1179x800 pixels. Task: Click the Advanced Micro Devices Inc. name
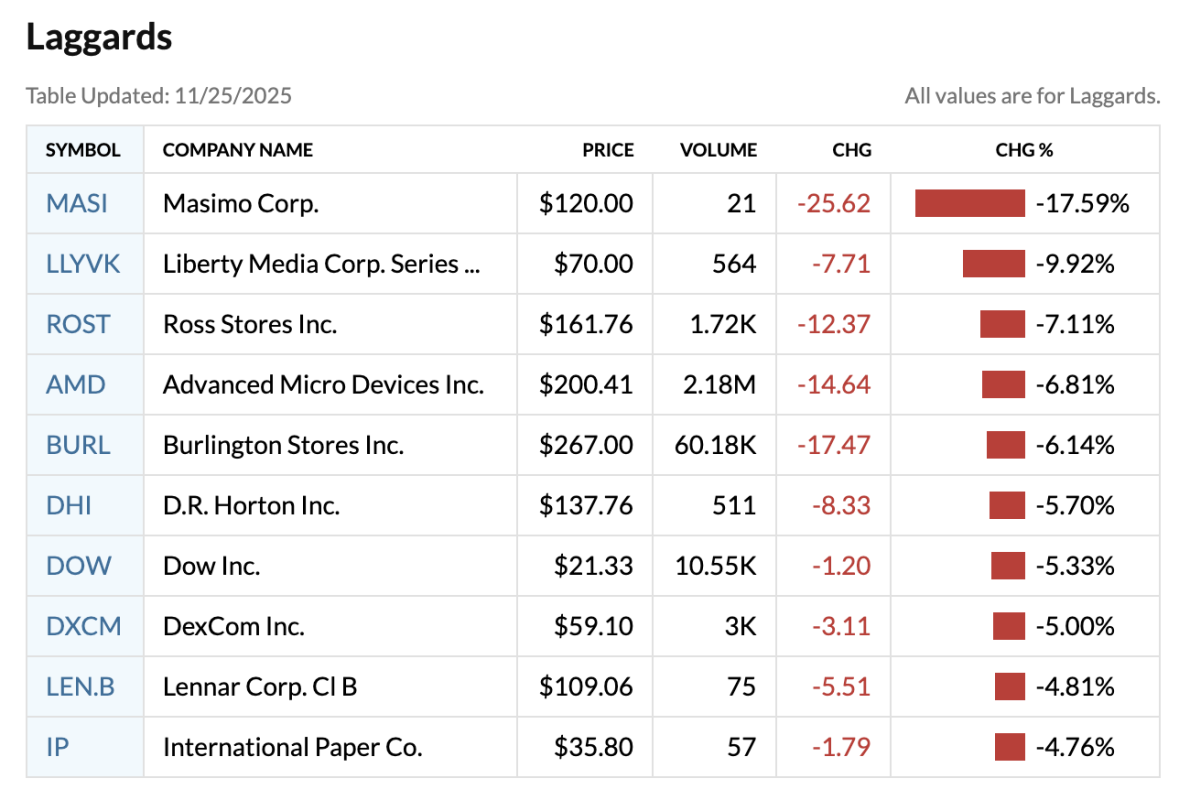[323, 385]
